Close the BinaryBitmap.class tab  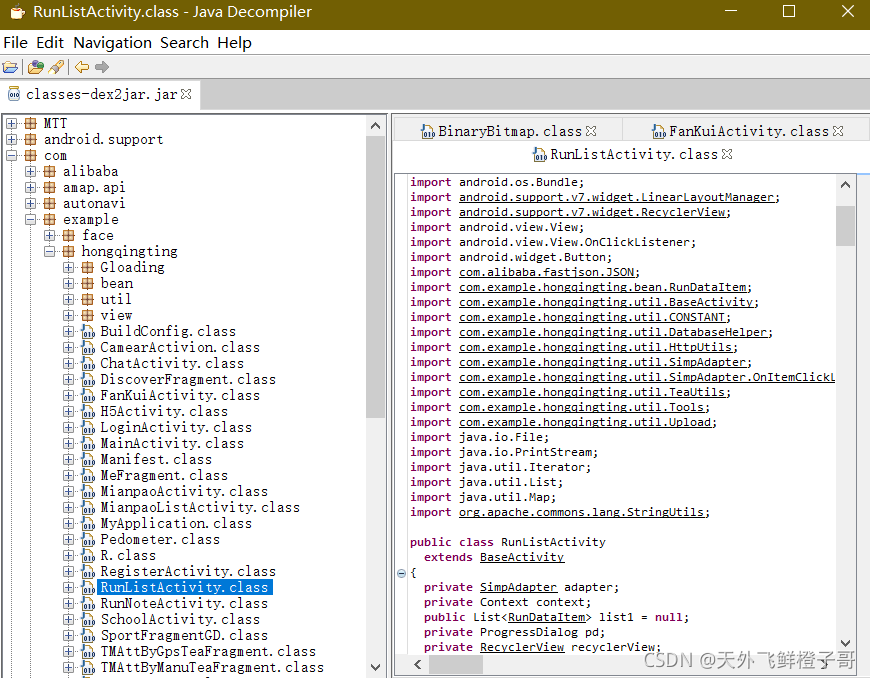pos(591,131)
